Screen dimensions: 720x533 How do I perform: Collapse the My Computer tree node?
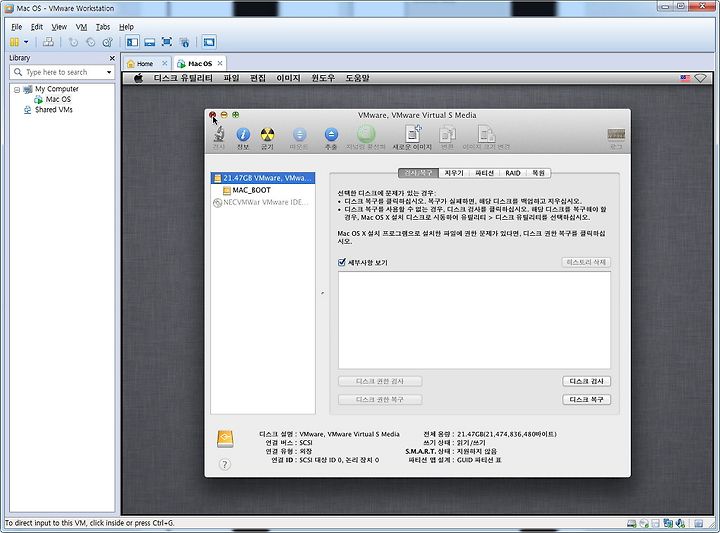click(x=17, y=90)
